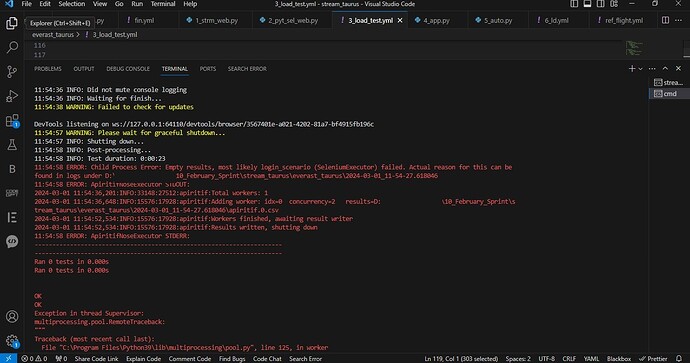Screen dimensions: 690x363
Task: Open YAML language mode selector
Action: 591,359
